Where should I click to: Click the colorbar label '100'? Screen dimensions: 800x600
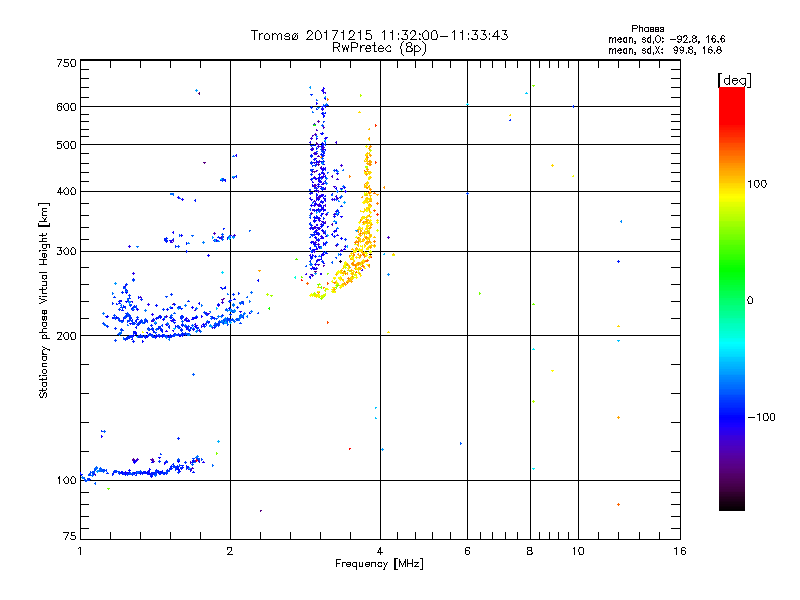(757, 184)
